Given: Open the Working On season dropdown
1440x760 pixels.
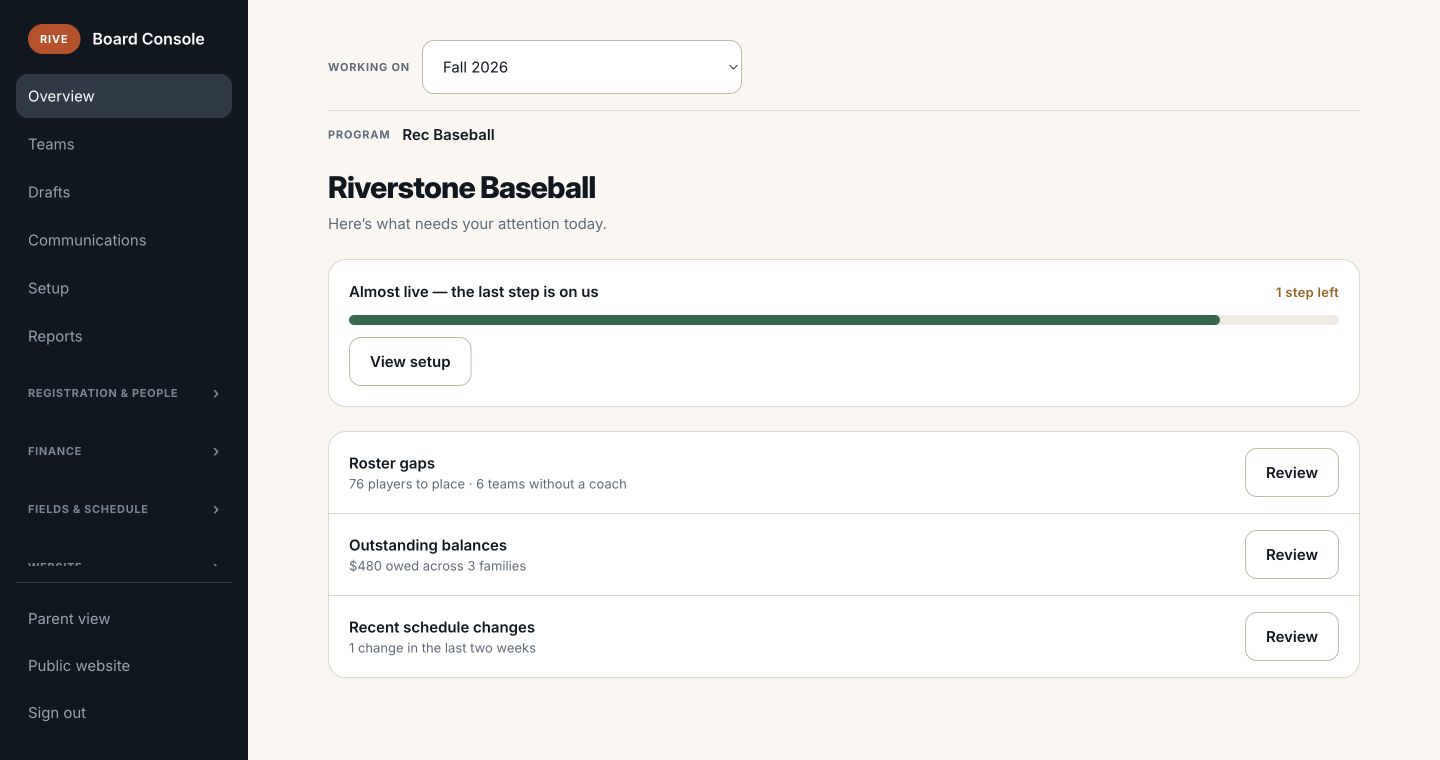Looking at the screenshot, I should pos(582,67).
